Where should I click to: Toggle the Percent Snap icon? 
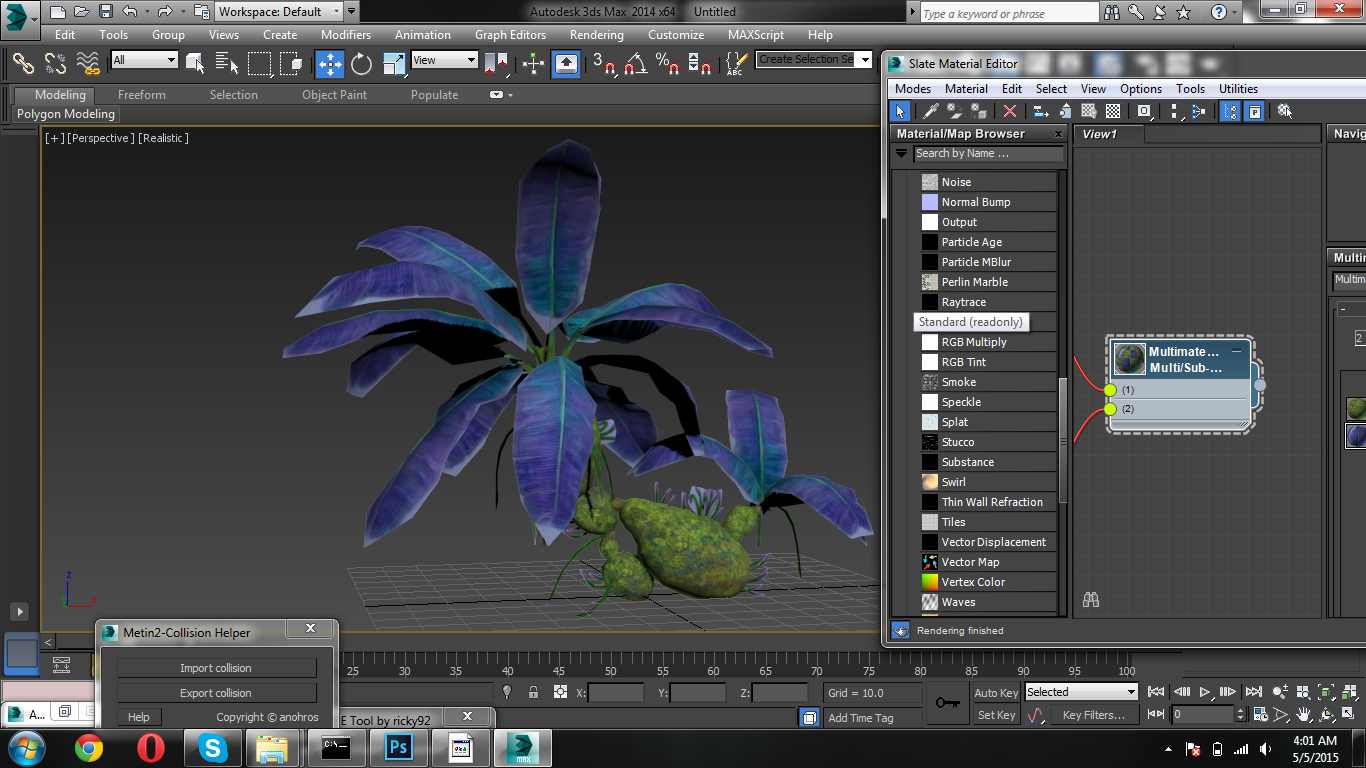tap(667, 64)
